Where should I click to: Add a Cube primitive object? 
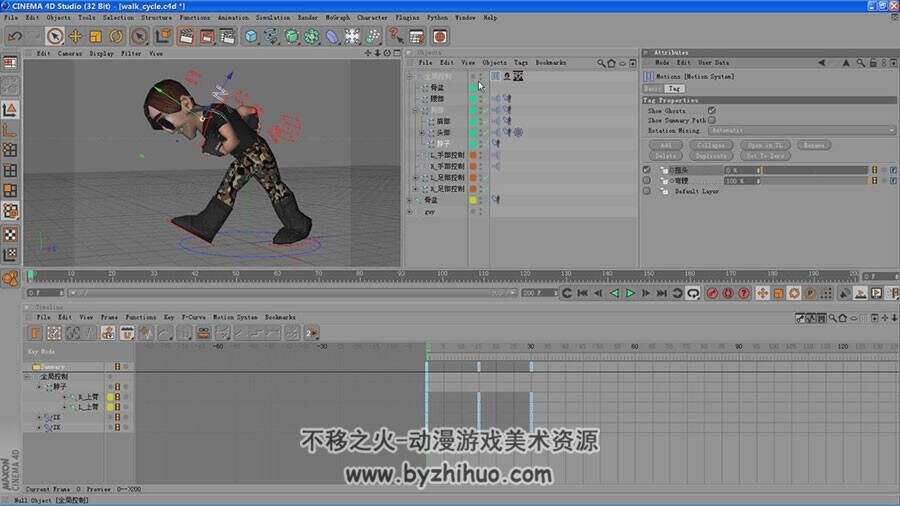[x=251, y=37]
